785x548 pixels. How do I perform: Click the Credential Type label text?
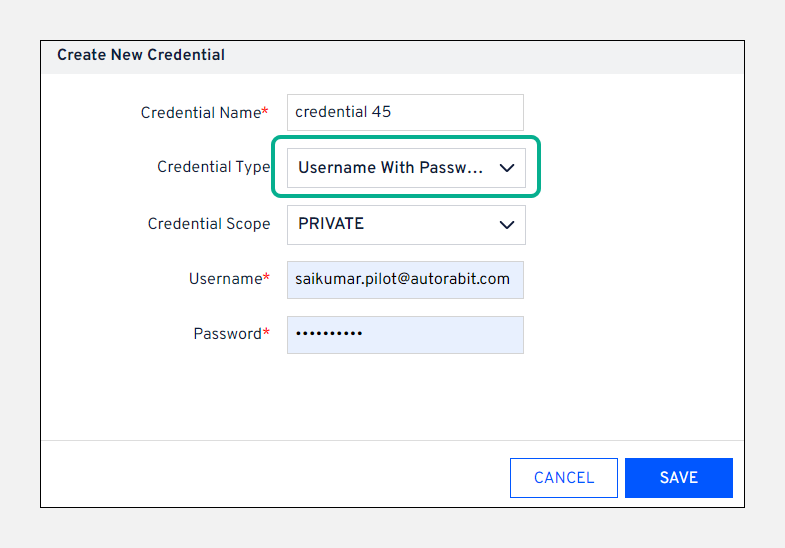[213, 168]
